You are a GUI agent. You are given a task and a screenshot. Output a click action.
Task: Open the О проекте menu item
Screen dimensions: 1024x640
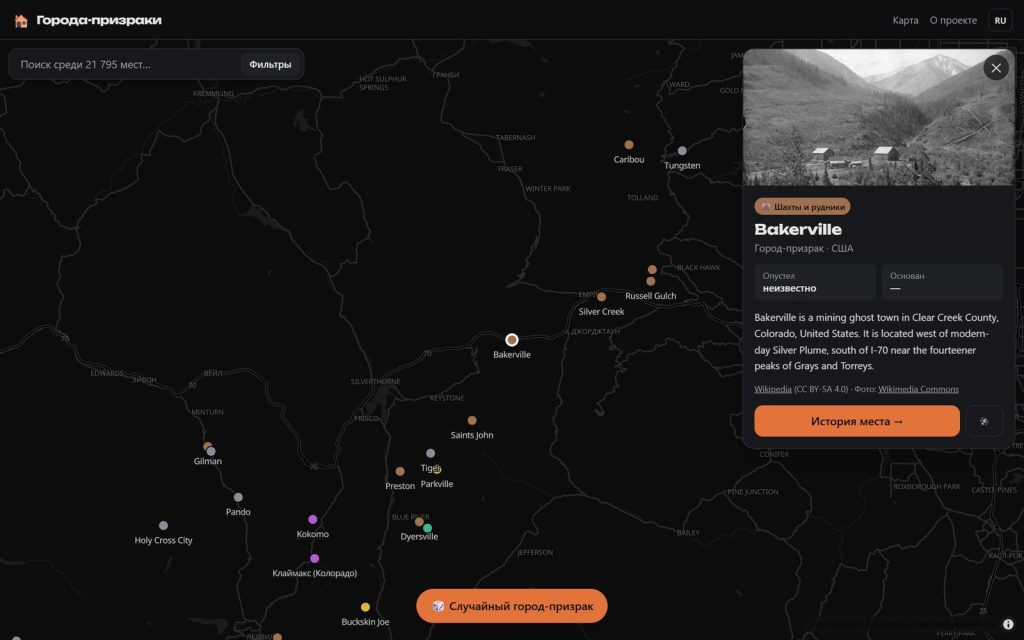click(x=953, y=20)
